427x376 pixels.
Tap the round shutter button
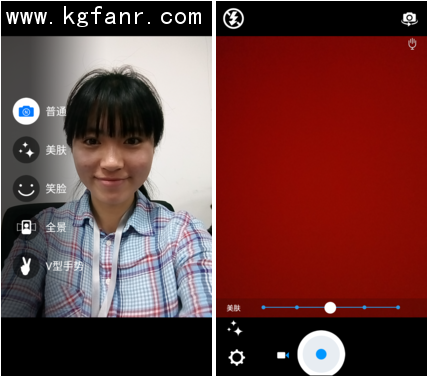point(321,354)
